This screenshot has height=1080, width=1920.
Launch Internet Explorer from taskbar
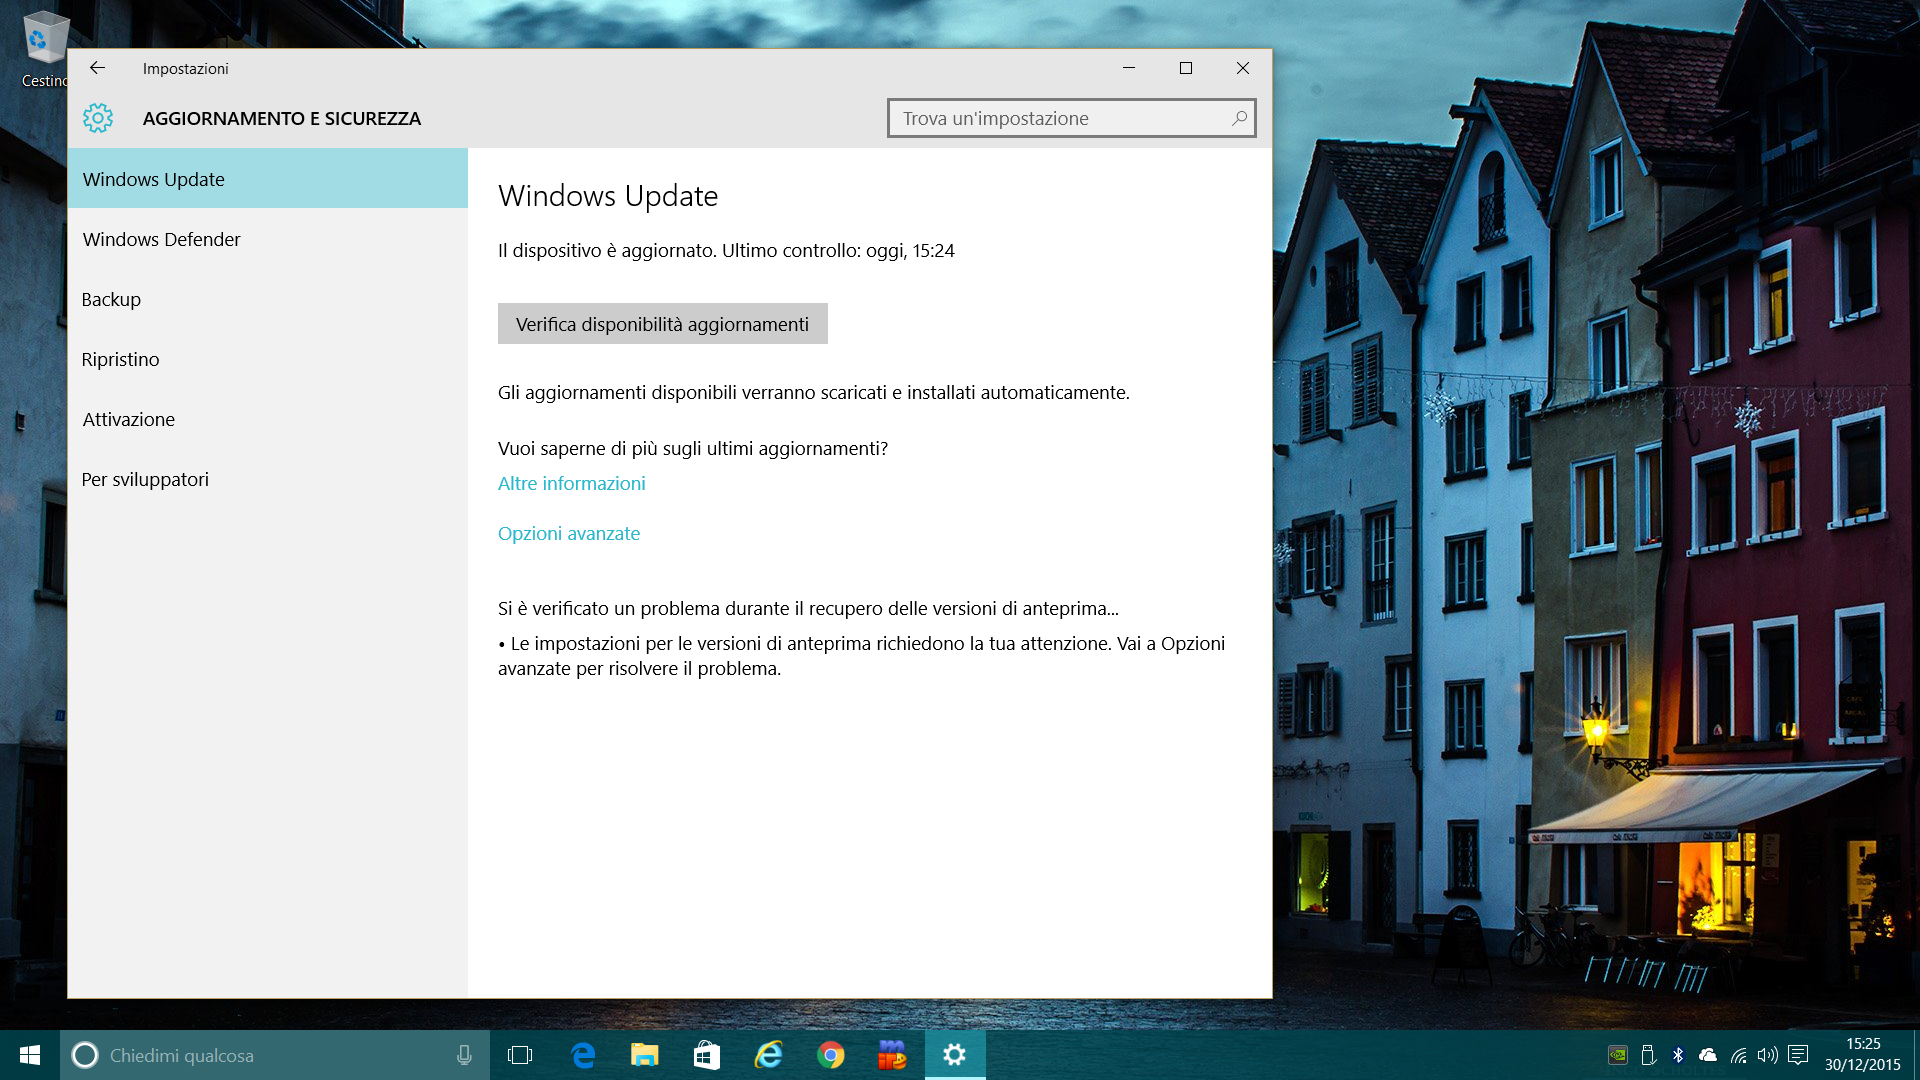coord(769,1055)
